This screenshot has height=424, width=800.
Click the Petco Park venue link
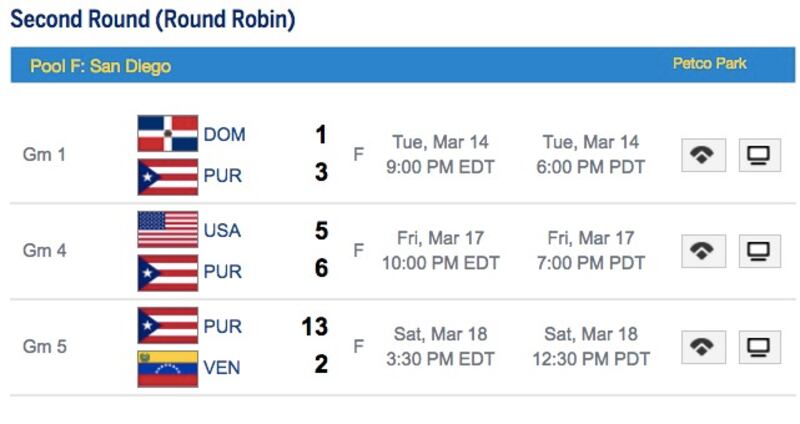[709, 64]
